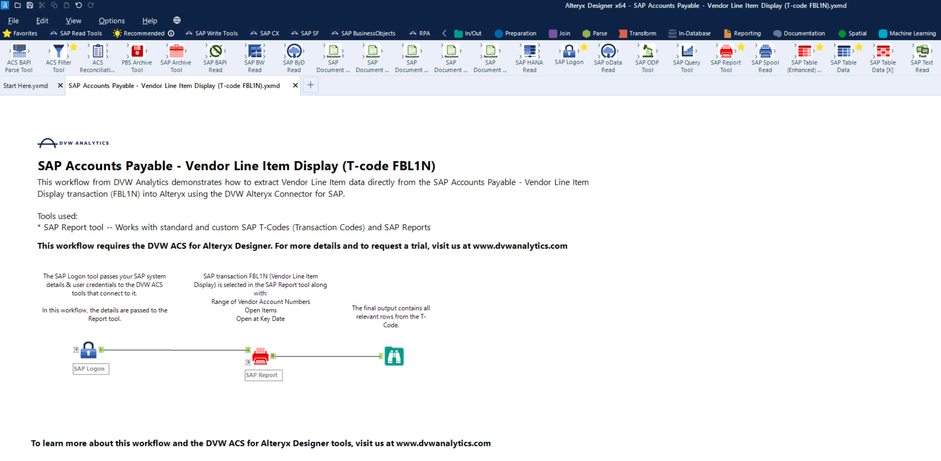941x461 pixels.
Task: Select the SAP Table (Enhanced) tool
Action: [x=804, y=51]
